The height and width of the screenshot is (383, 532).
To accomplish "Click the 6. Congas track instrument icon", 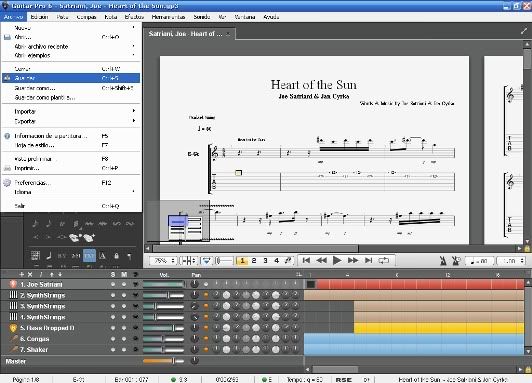I will [x=13, y=339].
